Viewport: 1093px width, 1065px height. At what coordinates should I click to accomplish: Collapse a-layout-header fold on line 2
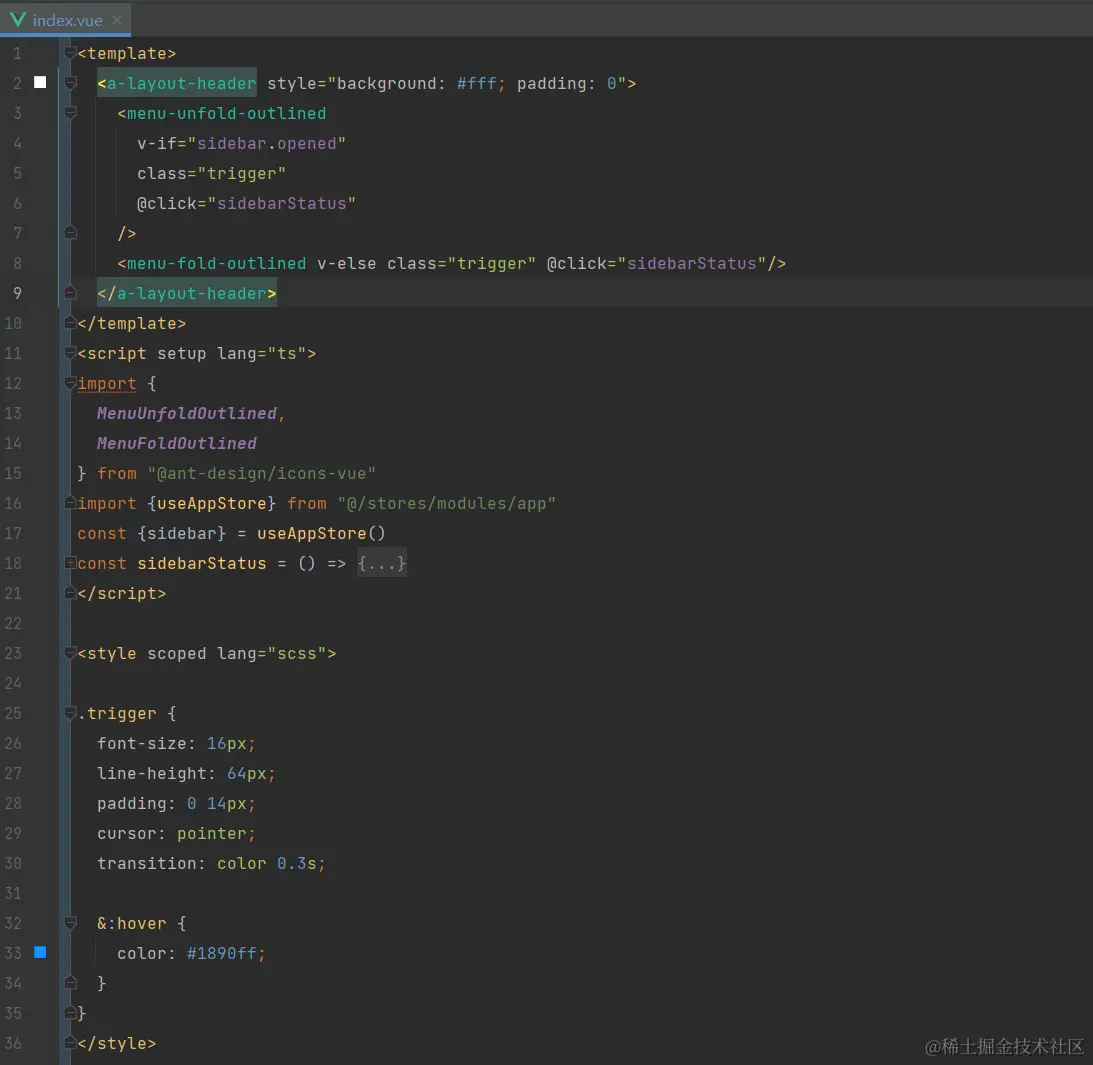coord(70,83)
